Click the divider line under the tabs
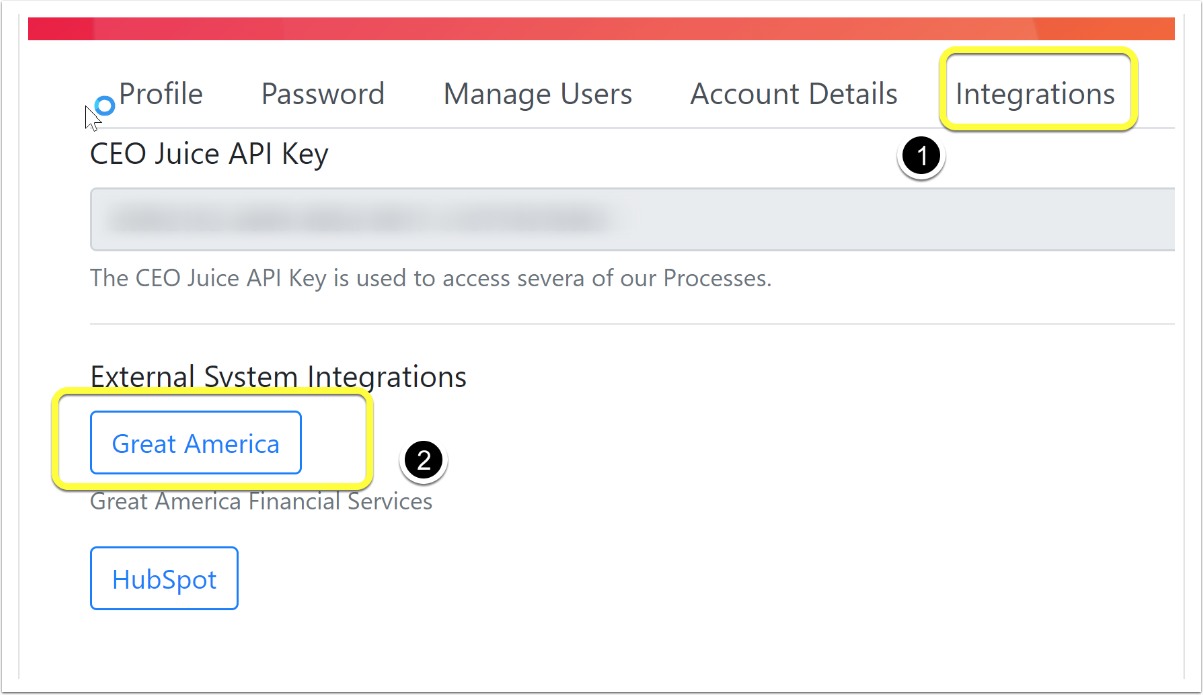1203x695 pixels. (632, 128)
